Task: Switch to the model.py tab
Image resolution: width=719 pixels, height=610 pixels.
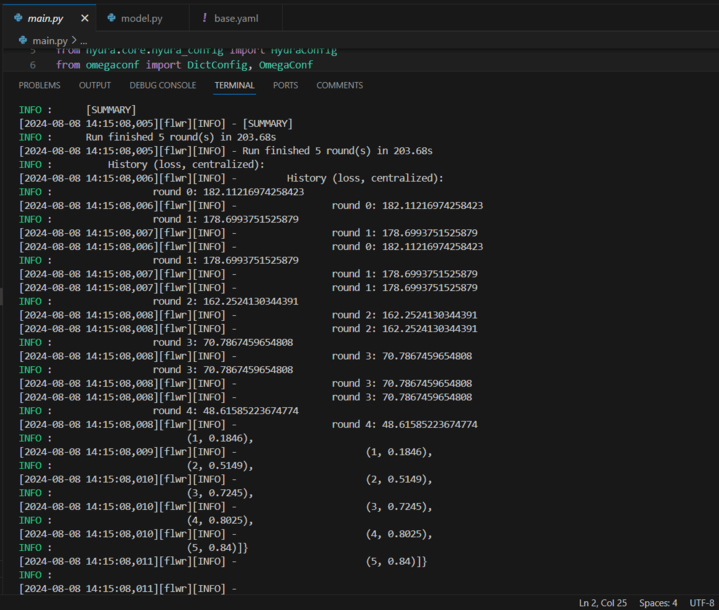Action: (140, 18)
